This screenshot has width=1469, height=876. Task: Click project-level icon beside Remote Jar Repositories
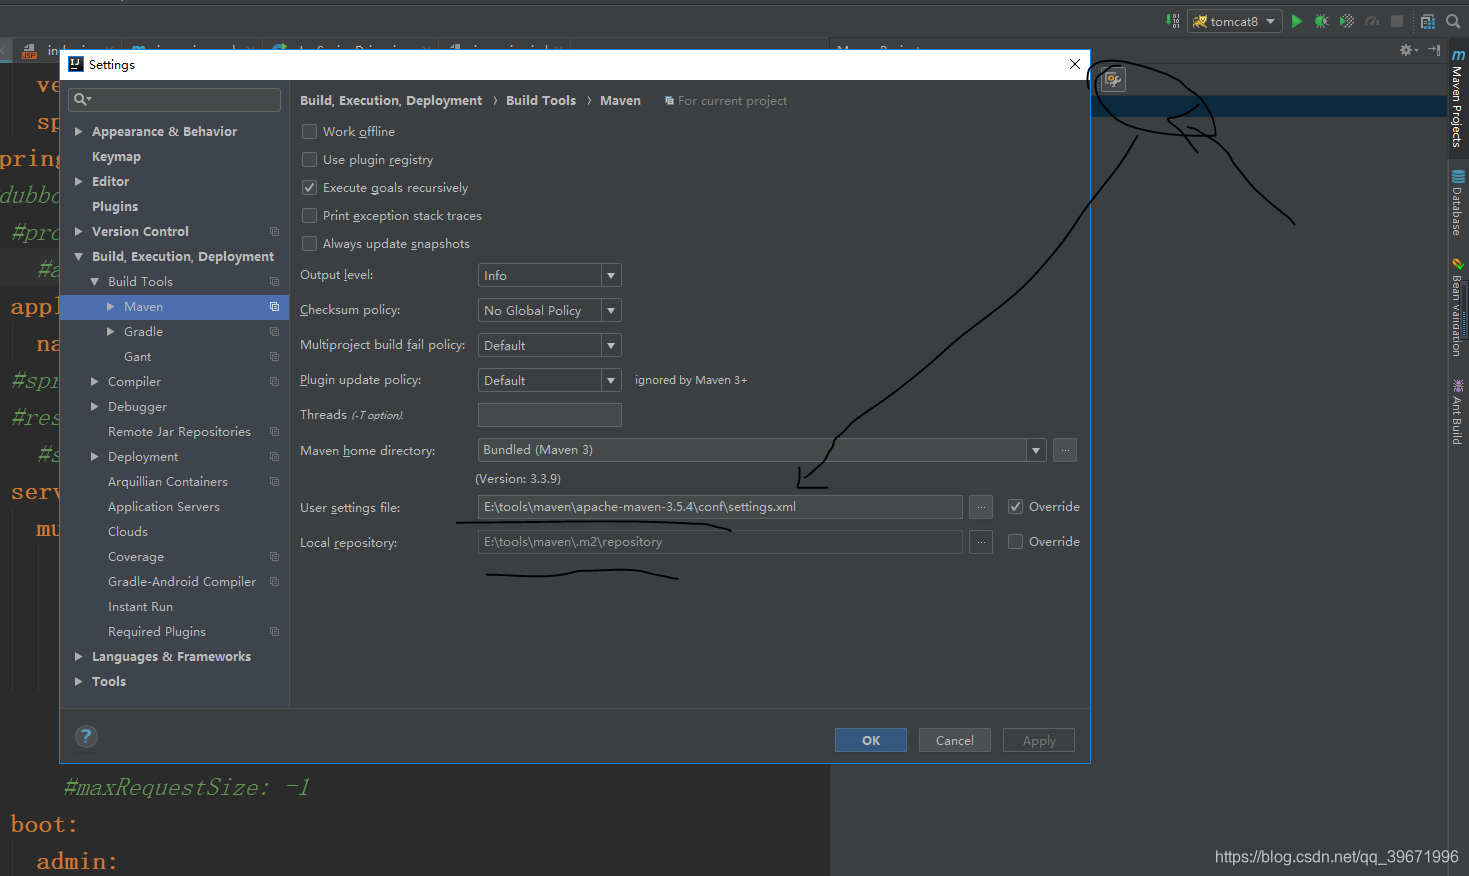(274, 432)
